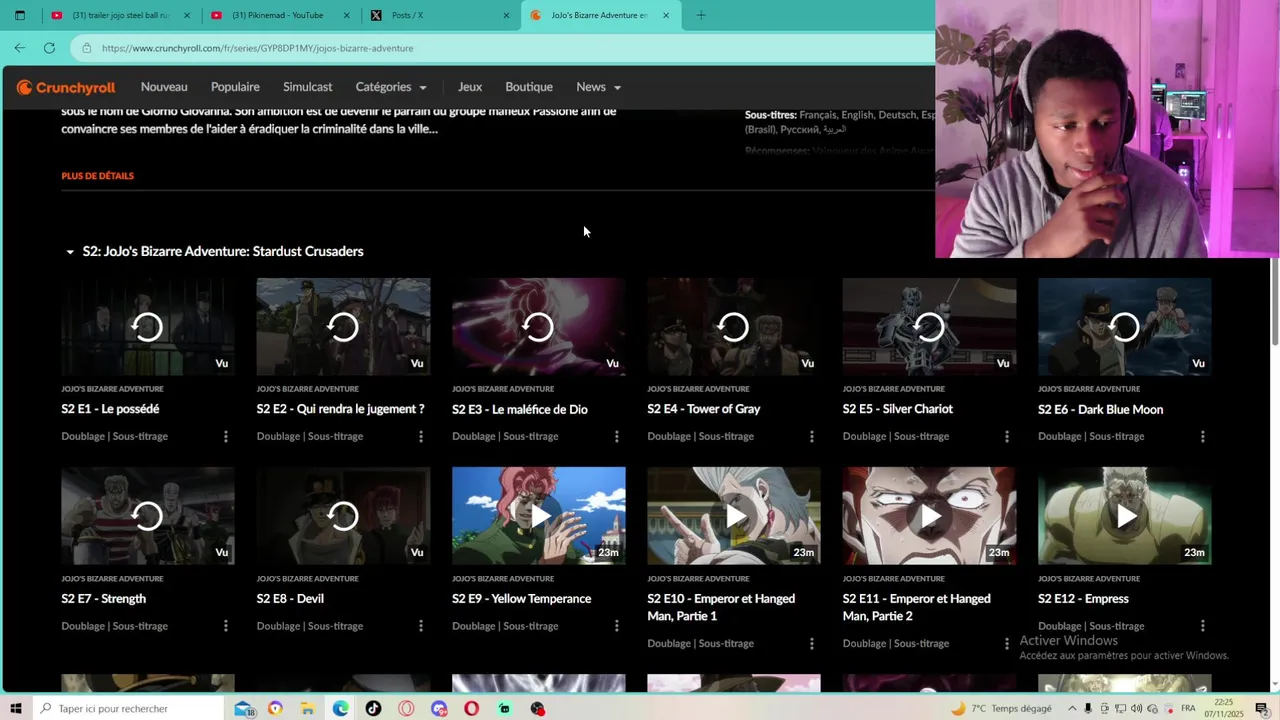Click Doublage | Sous-titrage under S2 E7 Strength
This screenshot has height=720, width=1280.
[x=114, y=626]
